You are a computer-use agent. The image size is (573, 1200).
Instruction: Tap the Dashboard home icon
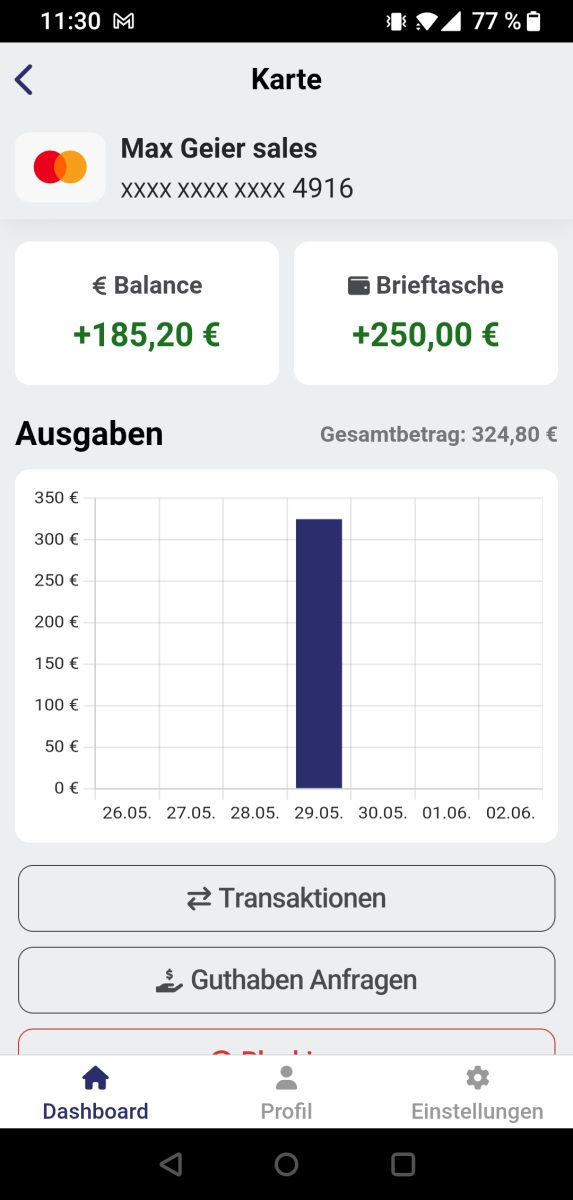(95, 1077)
